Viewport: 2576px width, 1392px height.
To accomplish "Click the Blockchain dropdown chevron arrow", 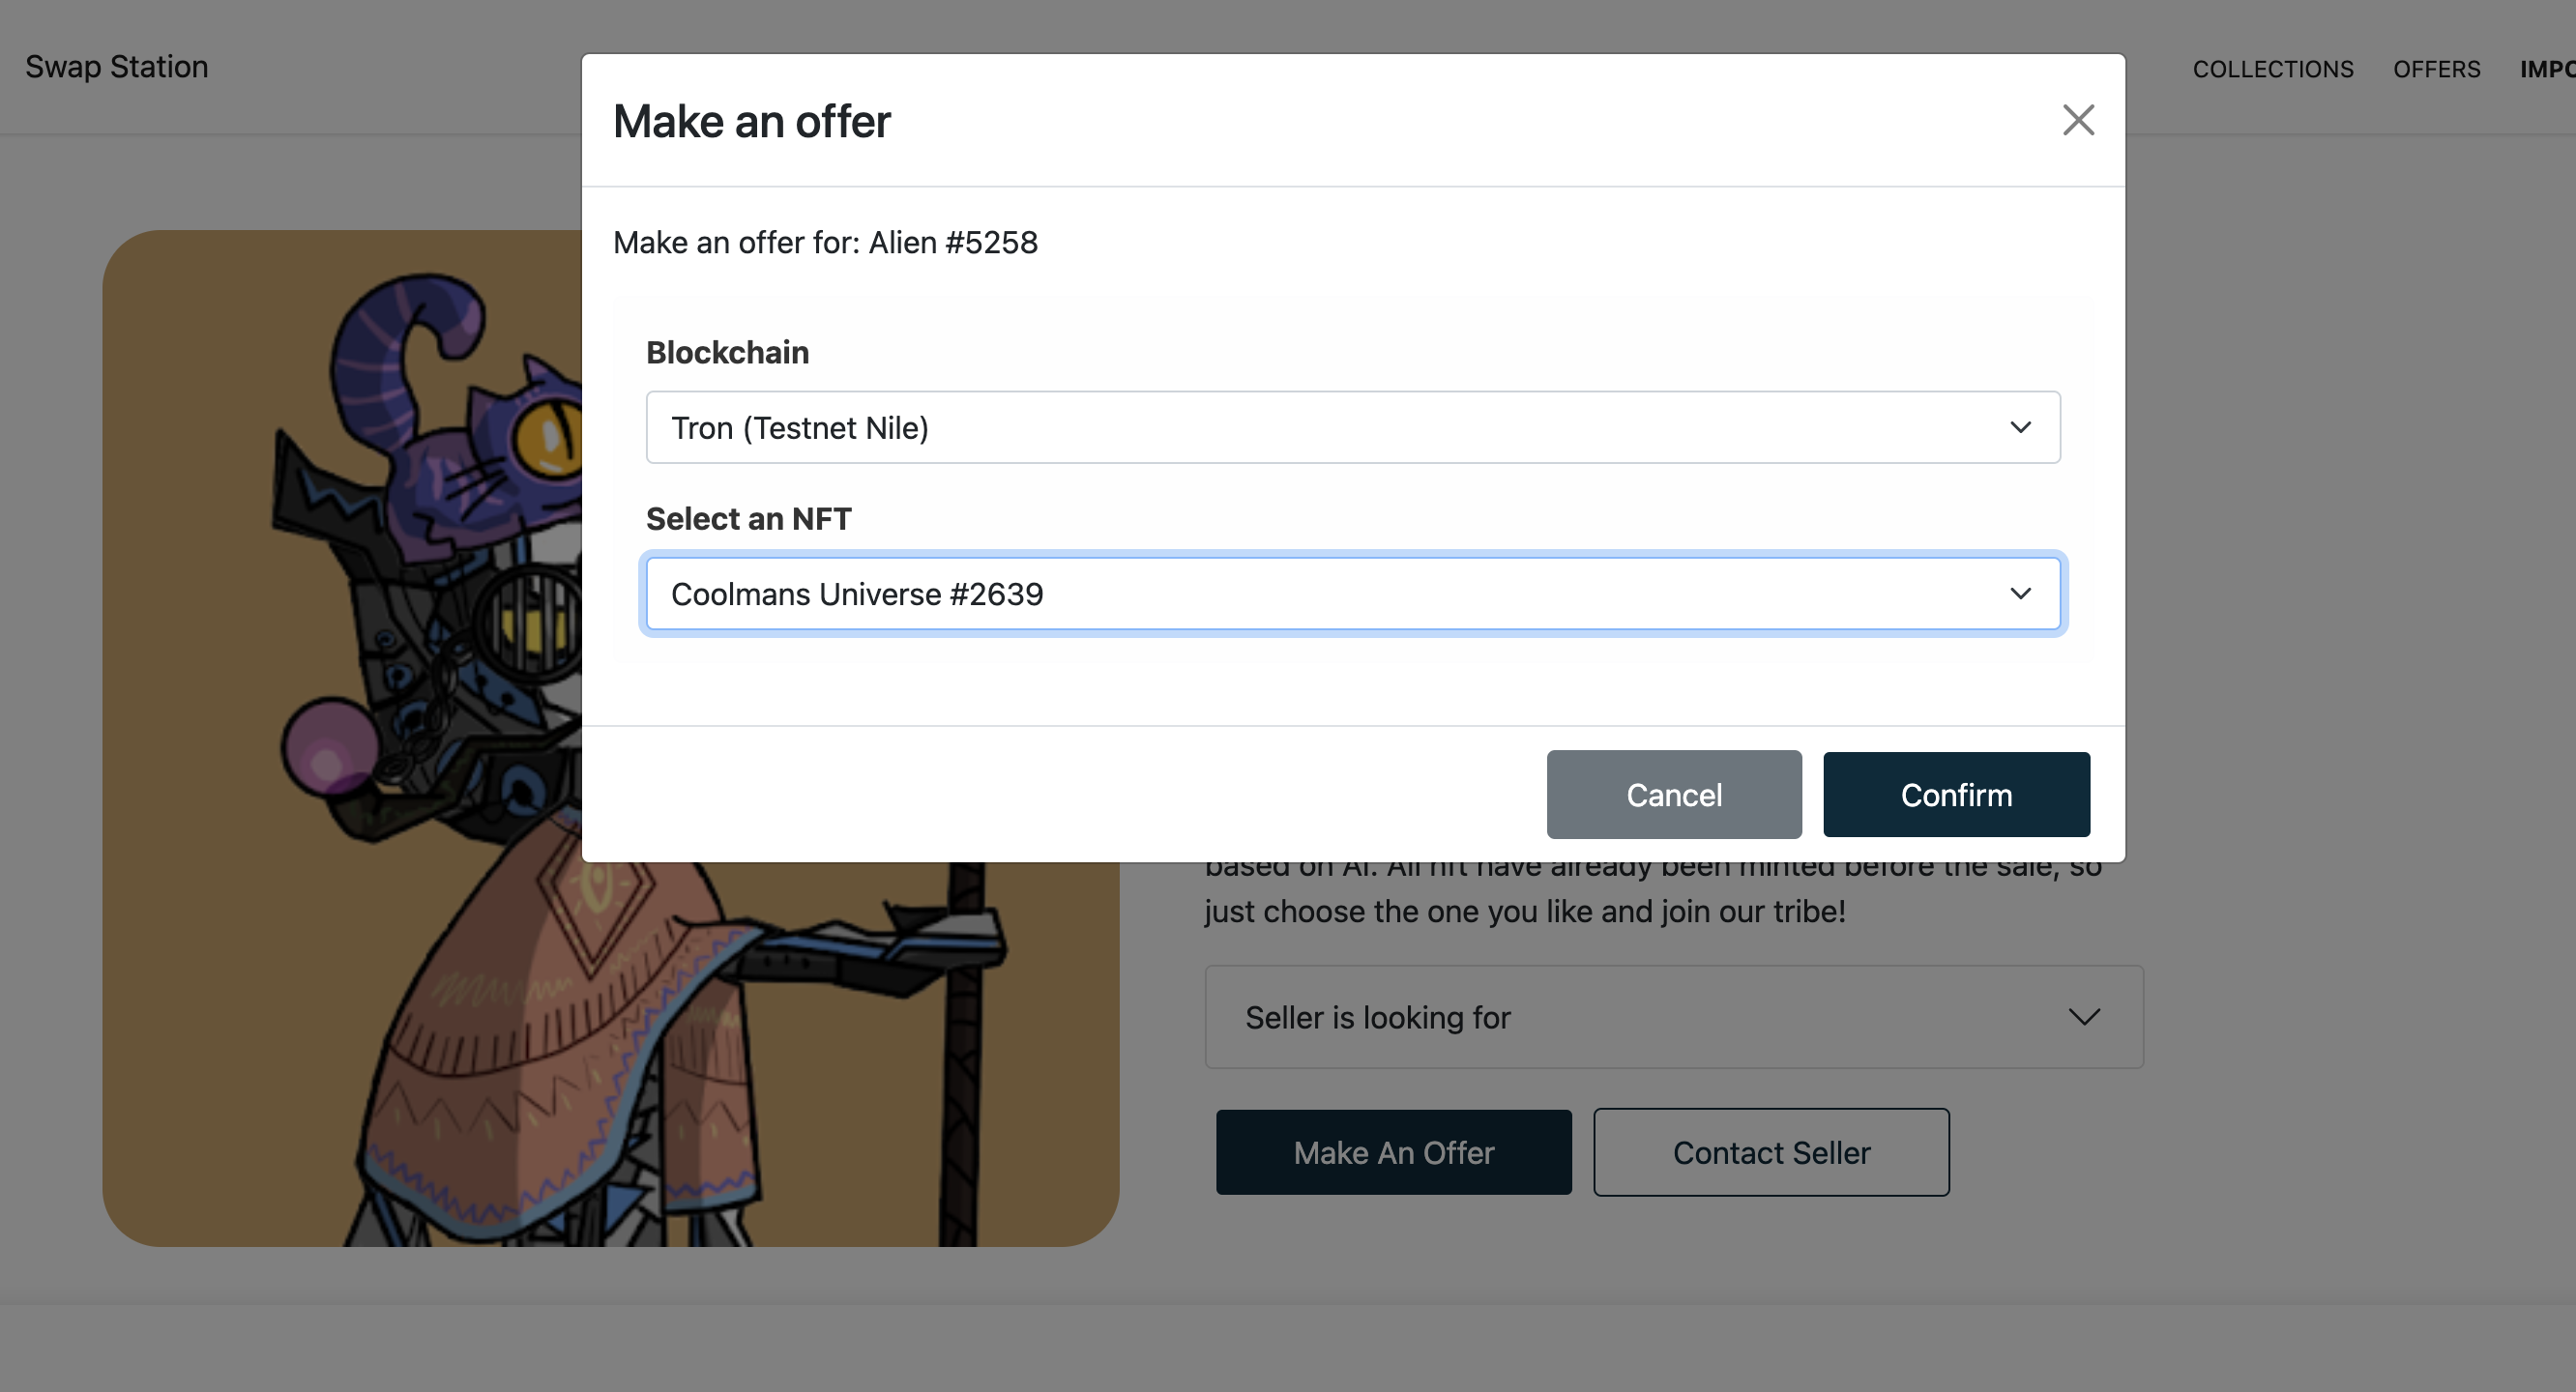I will [x=2020, y=427].
